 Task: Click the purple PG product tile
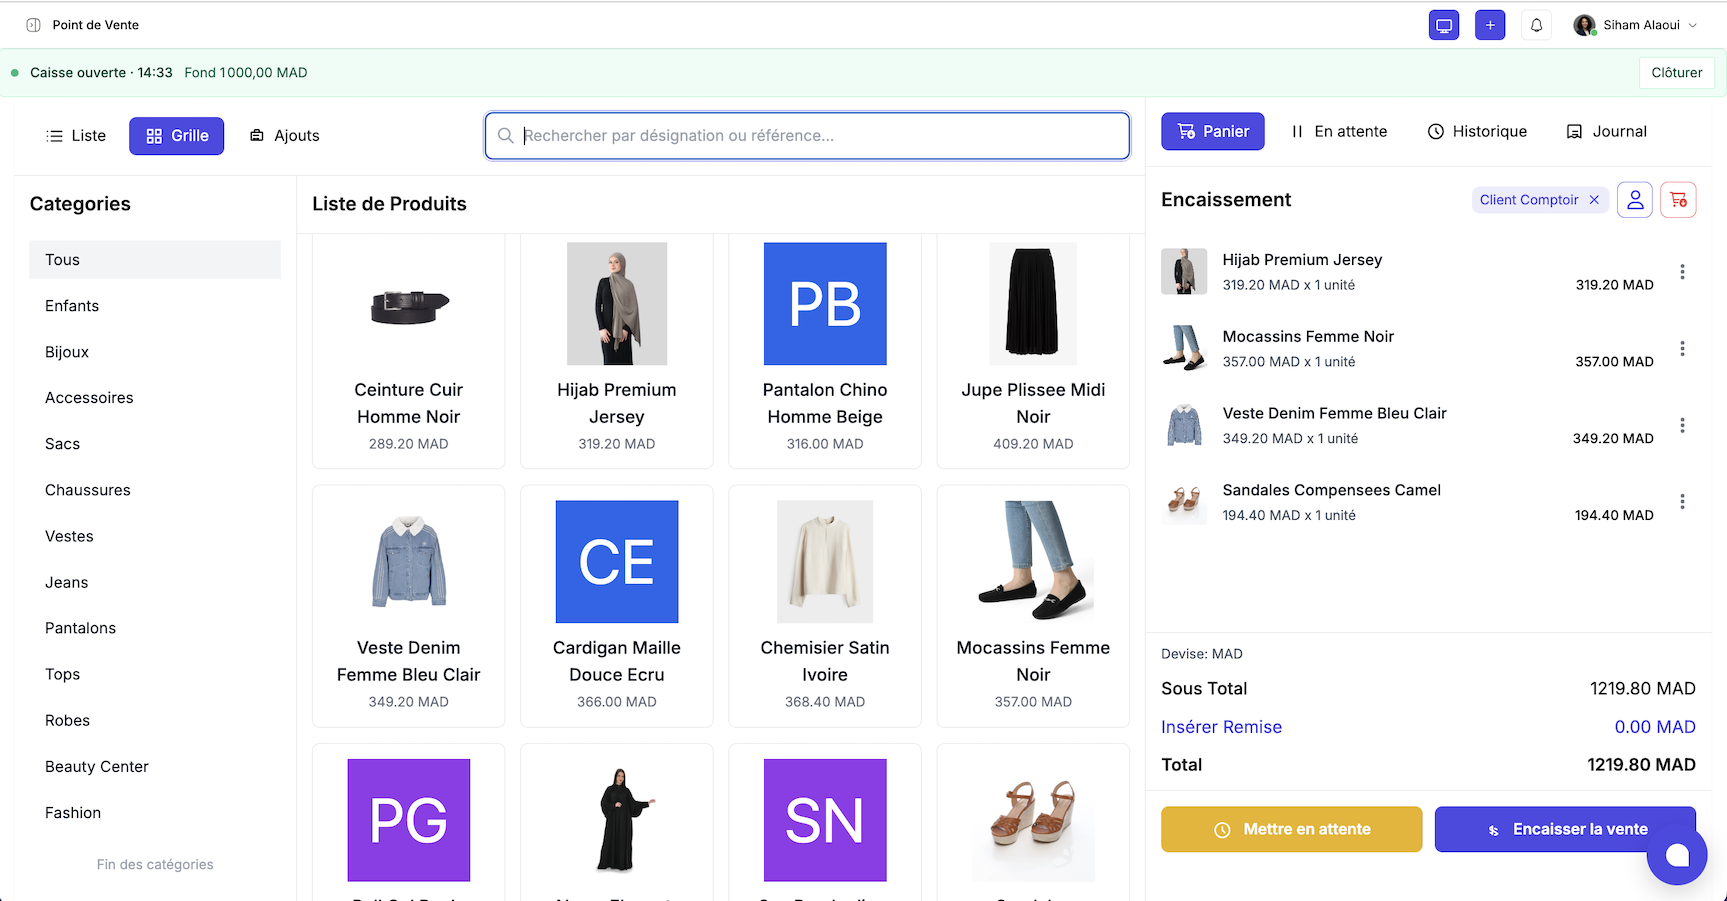coord(409,820)
